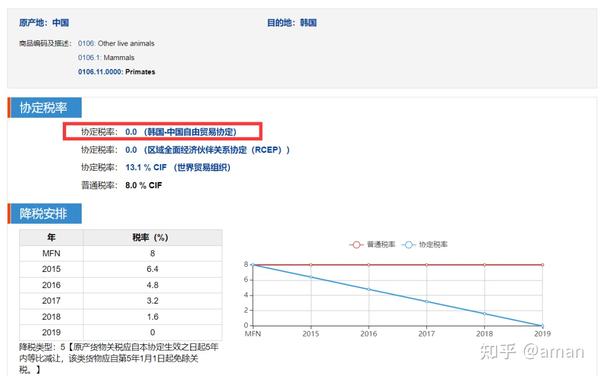The image size is (600, 376).
Task: Select the 2017 data point on blue line
Action: [x=427, y=301]
